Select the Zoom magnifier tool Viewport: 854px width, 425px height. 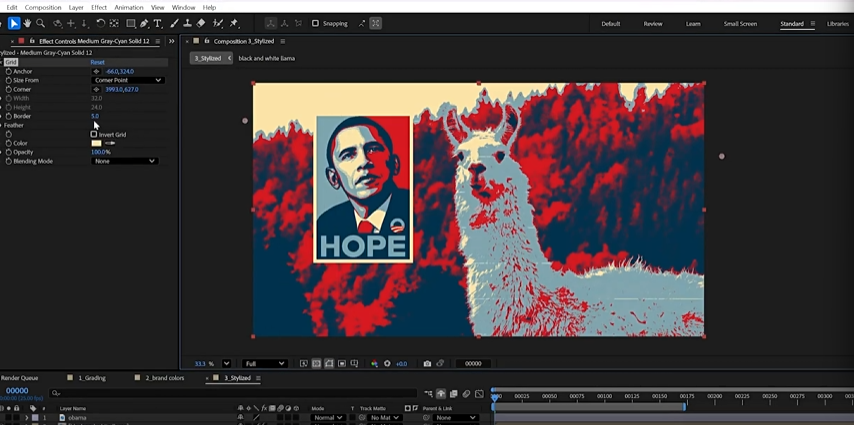pos(41,23)
